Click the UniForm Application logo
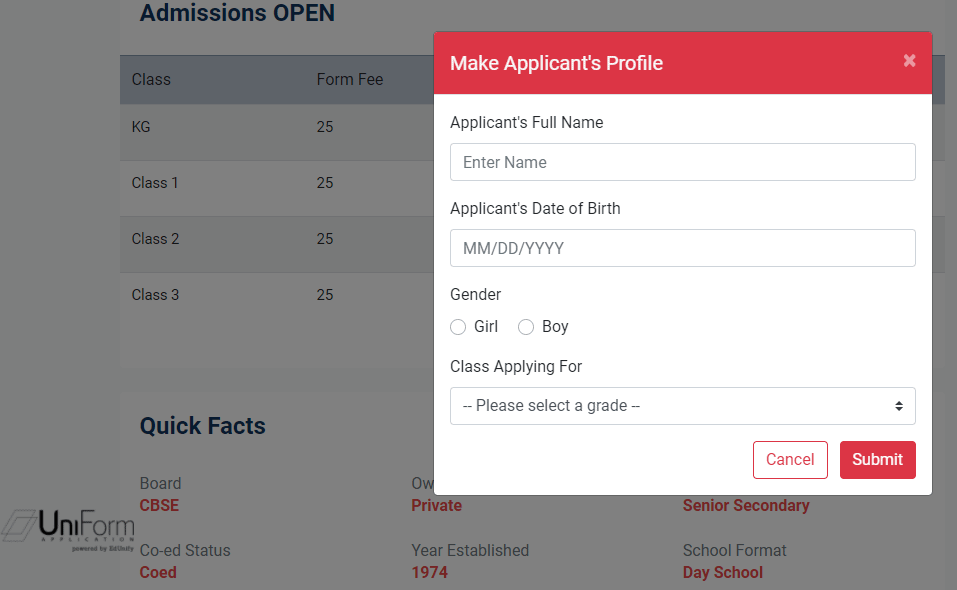 click(x=68, y=530)
